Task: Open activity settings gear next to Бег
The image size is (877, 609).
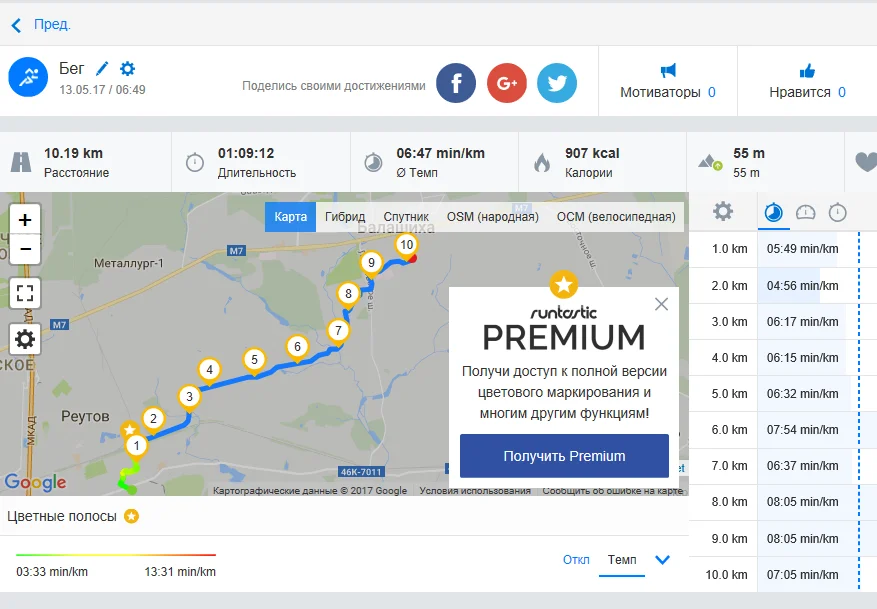Action: click(x=128, y=69)
